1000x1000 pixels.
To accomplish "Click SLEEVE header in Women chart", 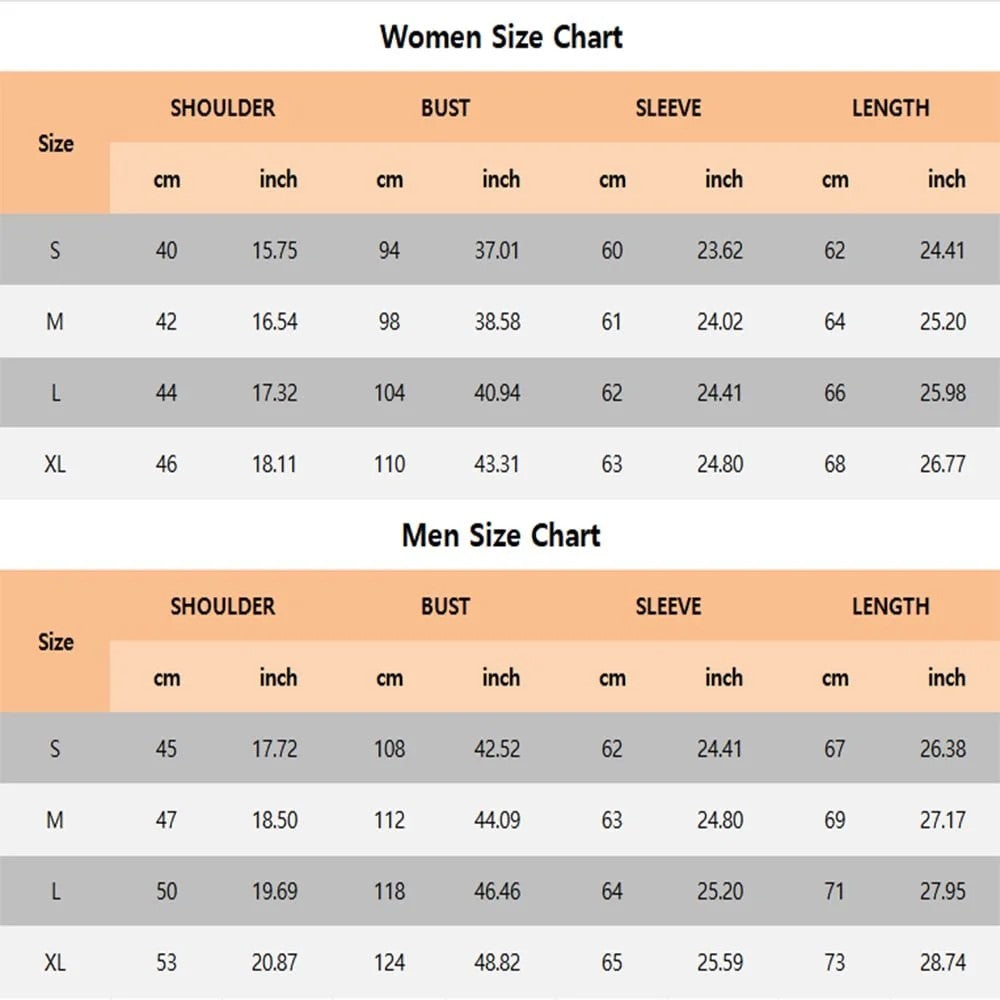I will point(668,108).
